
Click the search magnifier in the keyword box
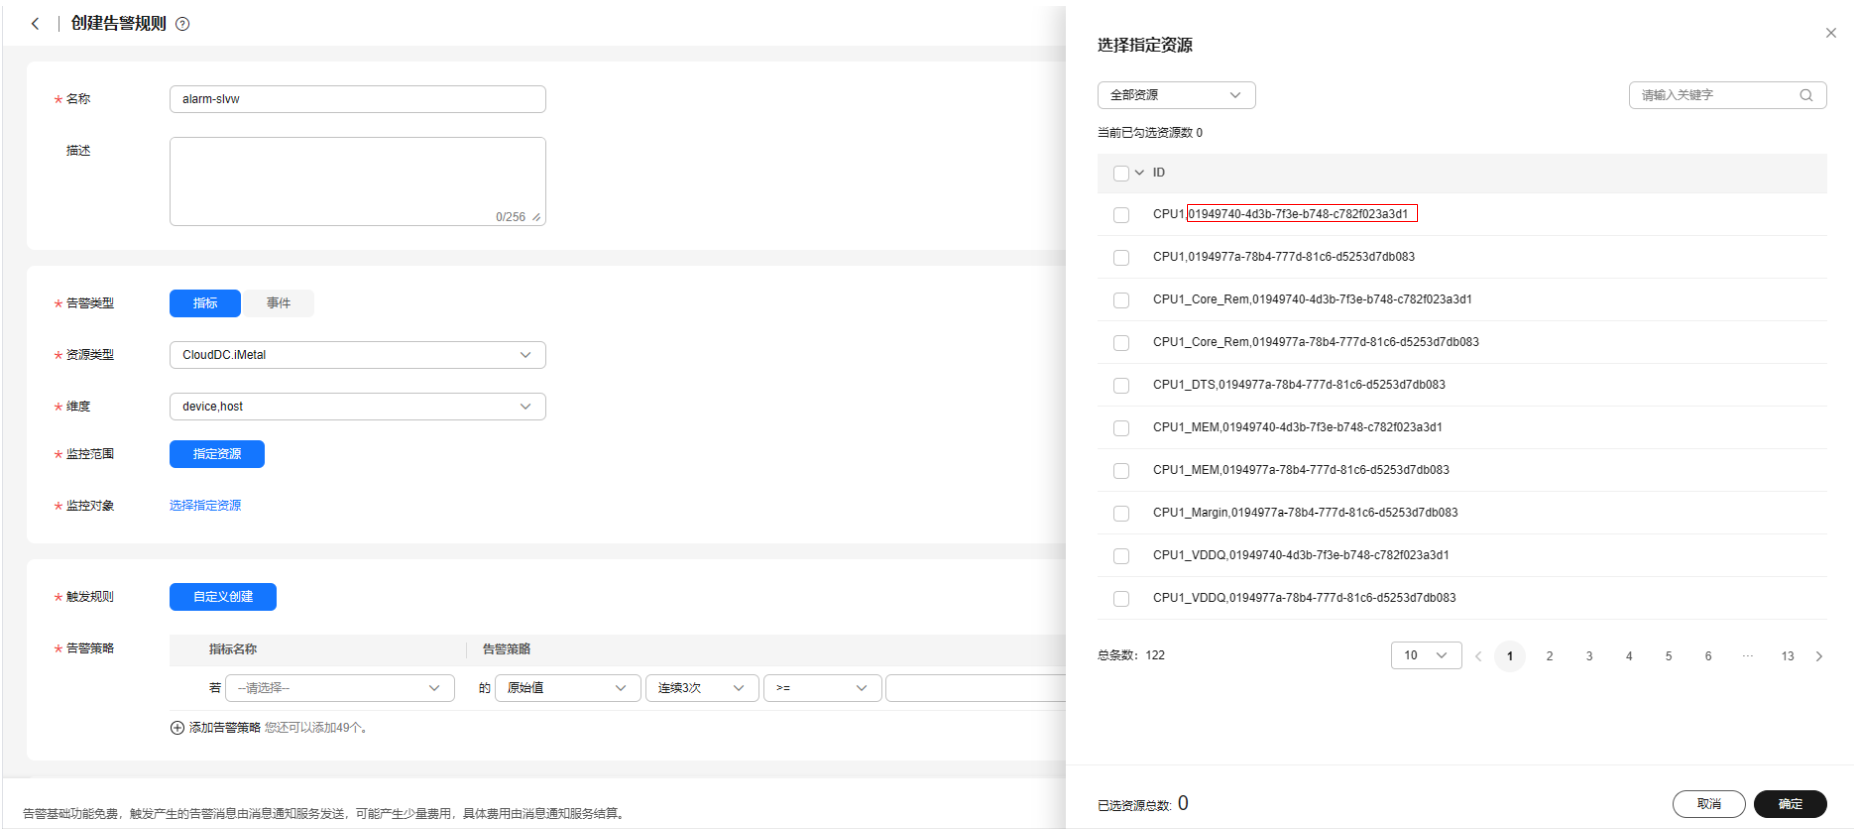pos(1806,95)
